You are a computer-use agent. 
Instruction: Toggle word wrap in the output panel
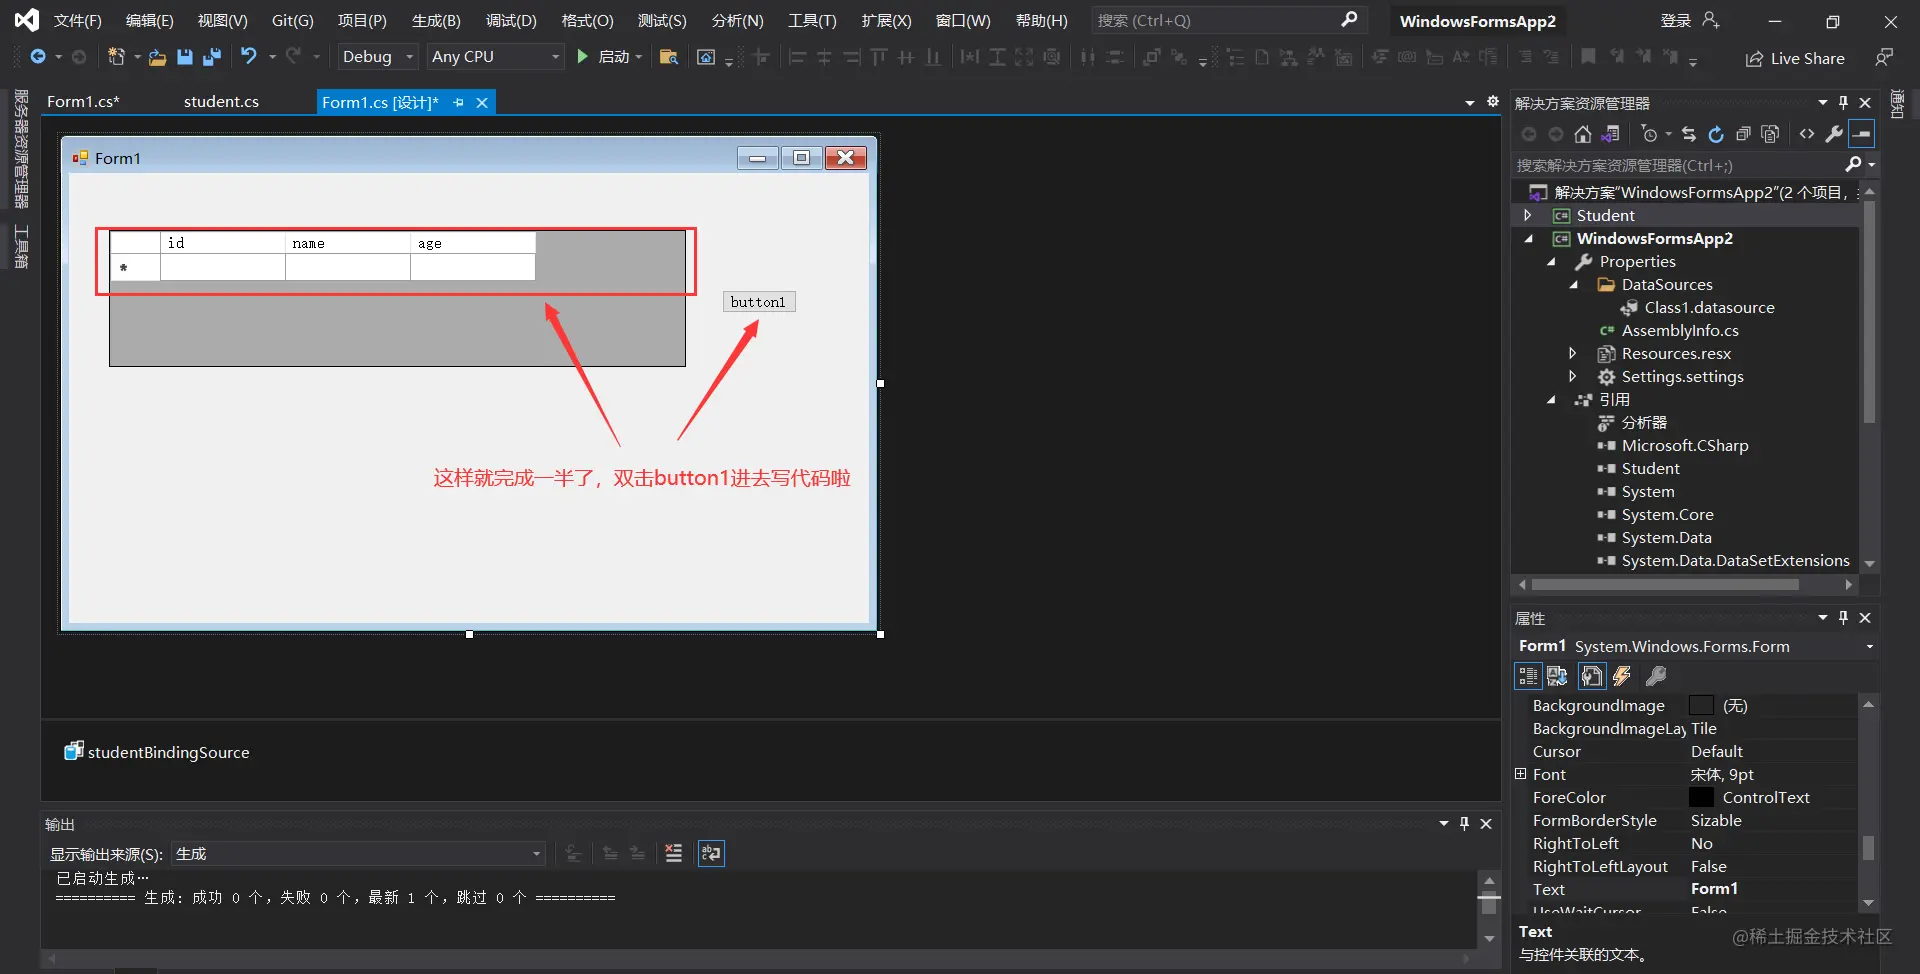tap(711, 853)
